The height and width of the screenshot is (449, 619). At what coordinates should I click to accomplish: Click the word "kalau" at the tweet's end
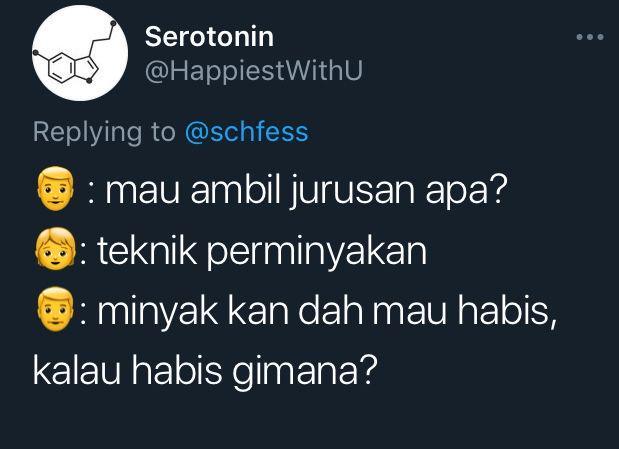[77, 370]
